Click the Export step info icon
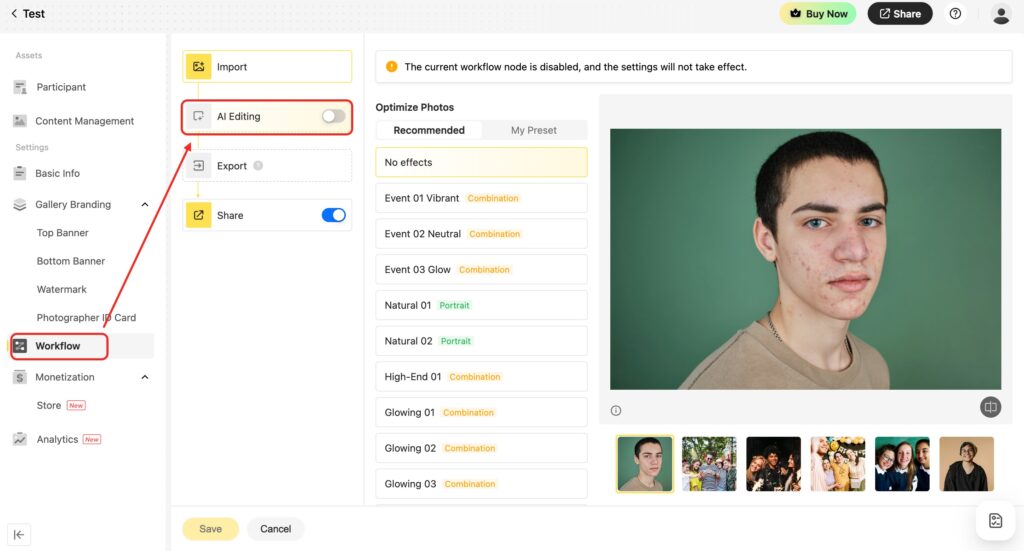This screenshot has height=551, width=1024. click(258, 166)
